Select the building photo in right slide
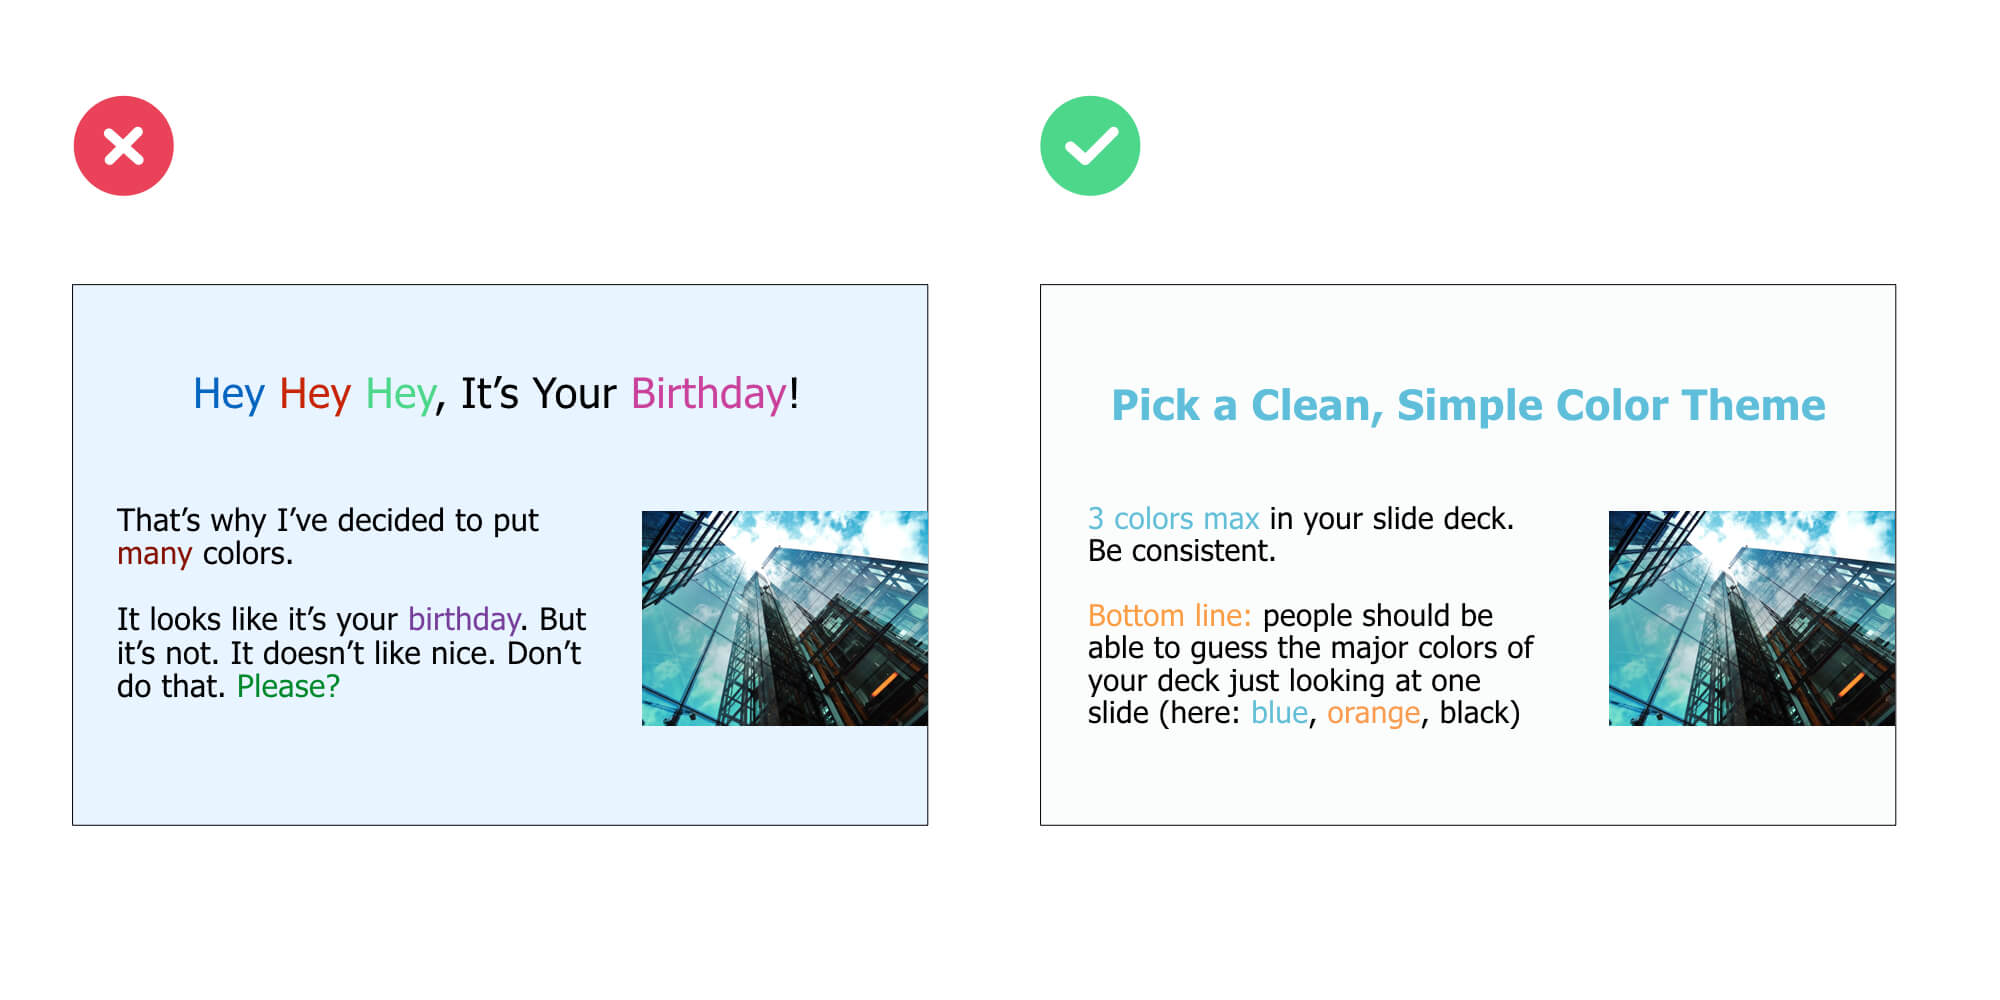 click(1751, 618)
